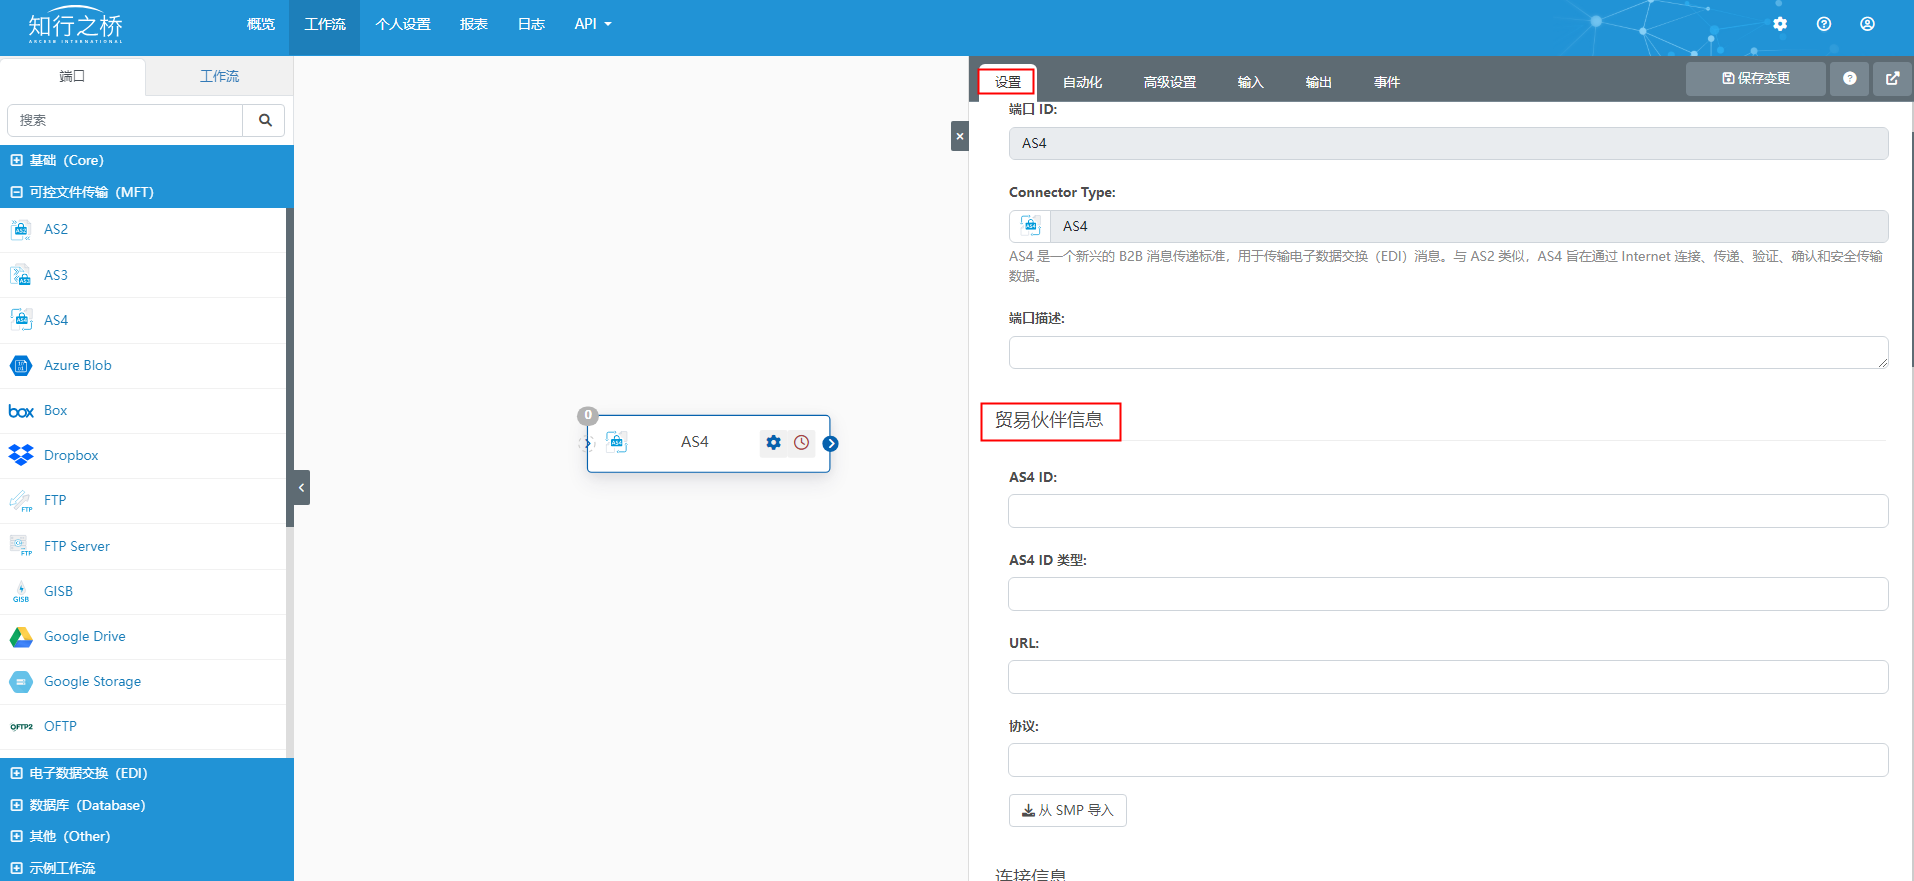Click the FTP Server link in the sidebar
The image size is (1914, 881).
click(77, 546)
